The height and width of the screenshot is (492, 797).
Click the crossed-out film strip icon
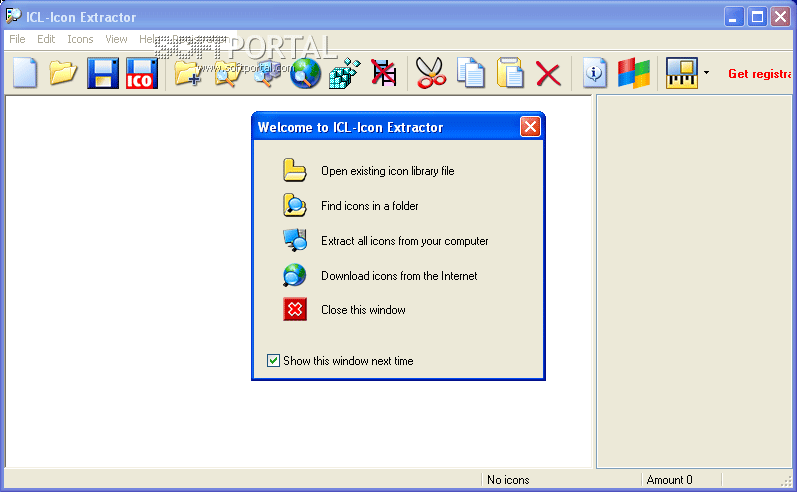coord(383,73)
